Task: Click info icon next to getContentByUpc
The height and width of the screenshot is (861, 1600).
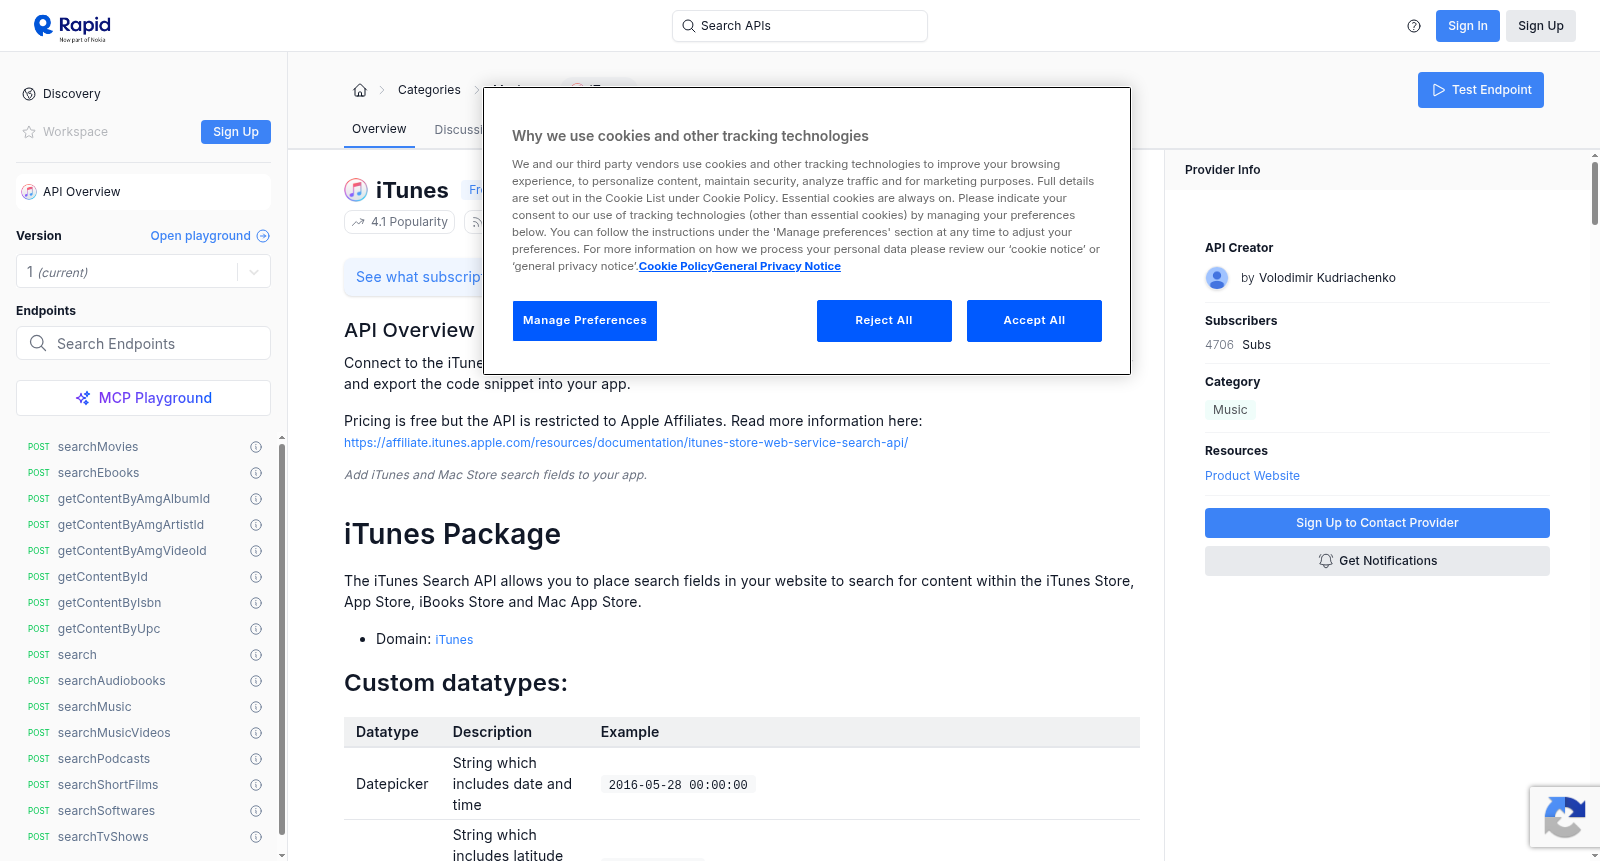Action: tap(256, 629)
